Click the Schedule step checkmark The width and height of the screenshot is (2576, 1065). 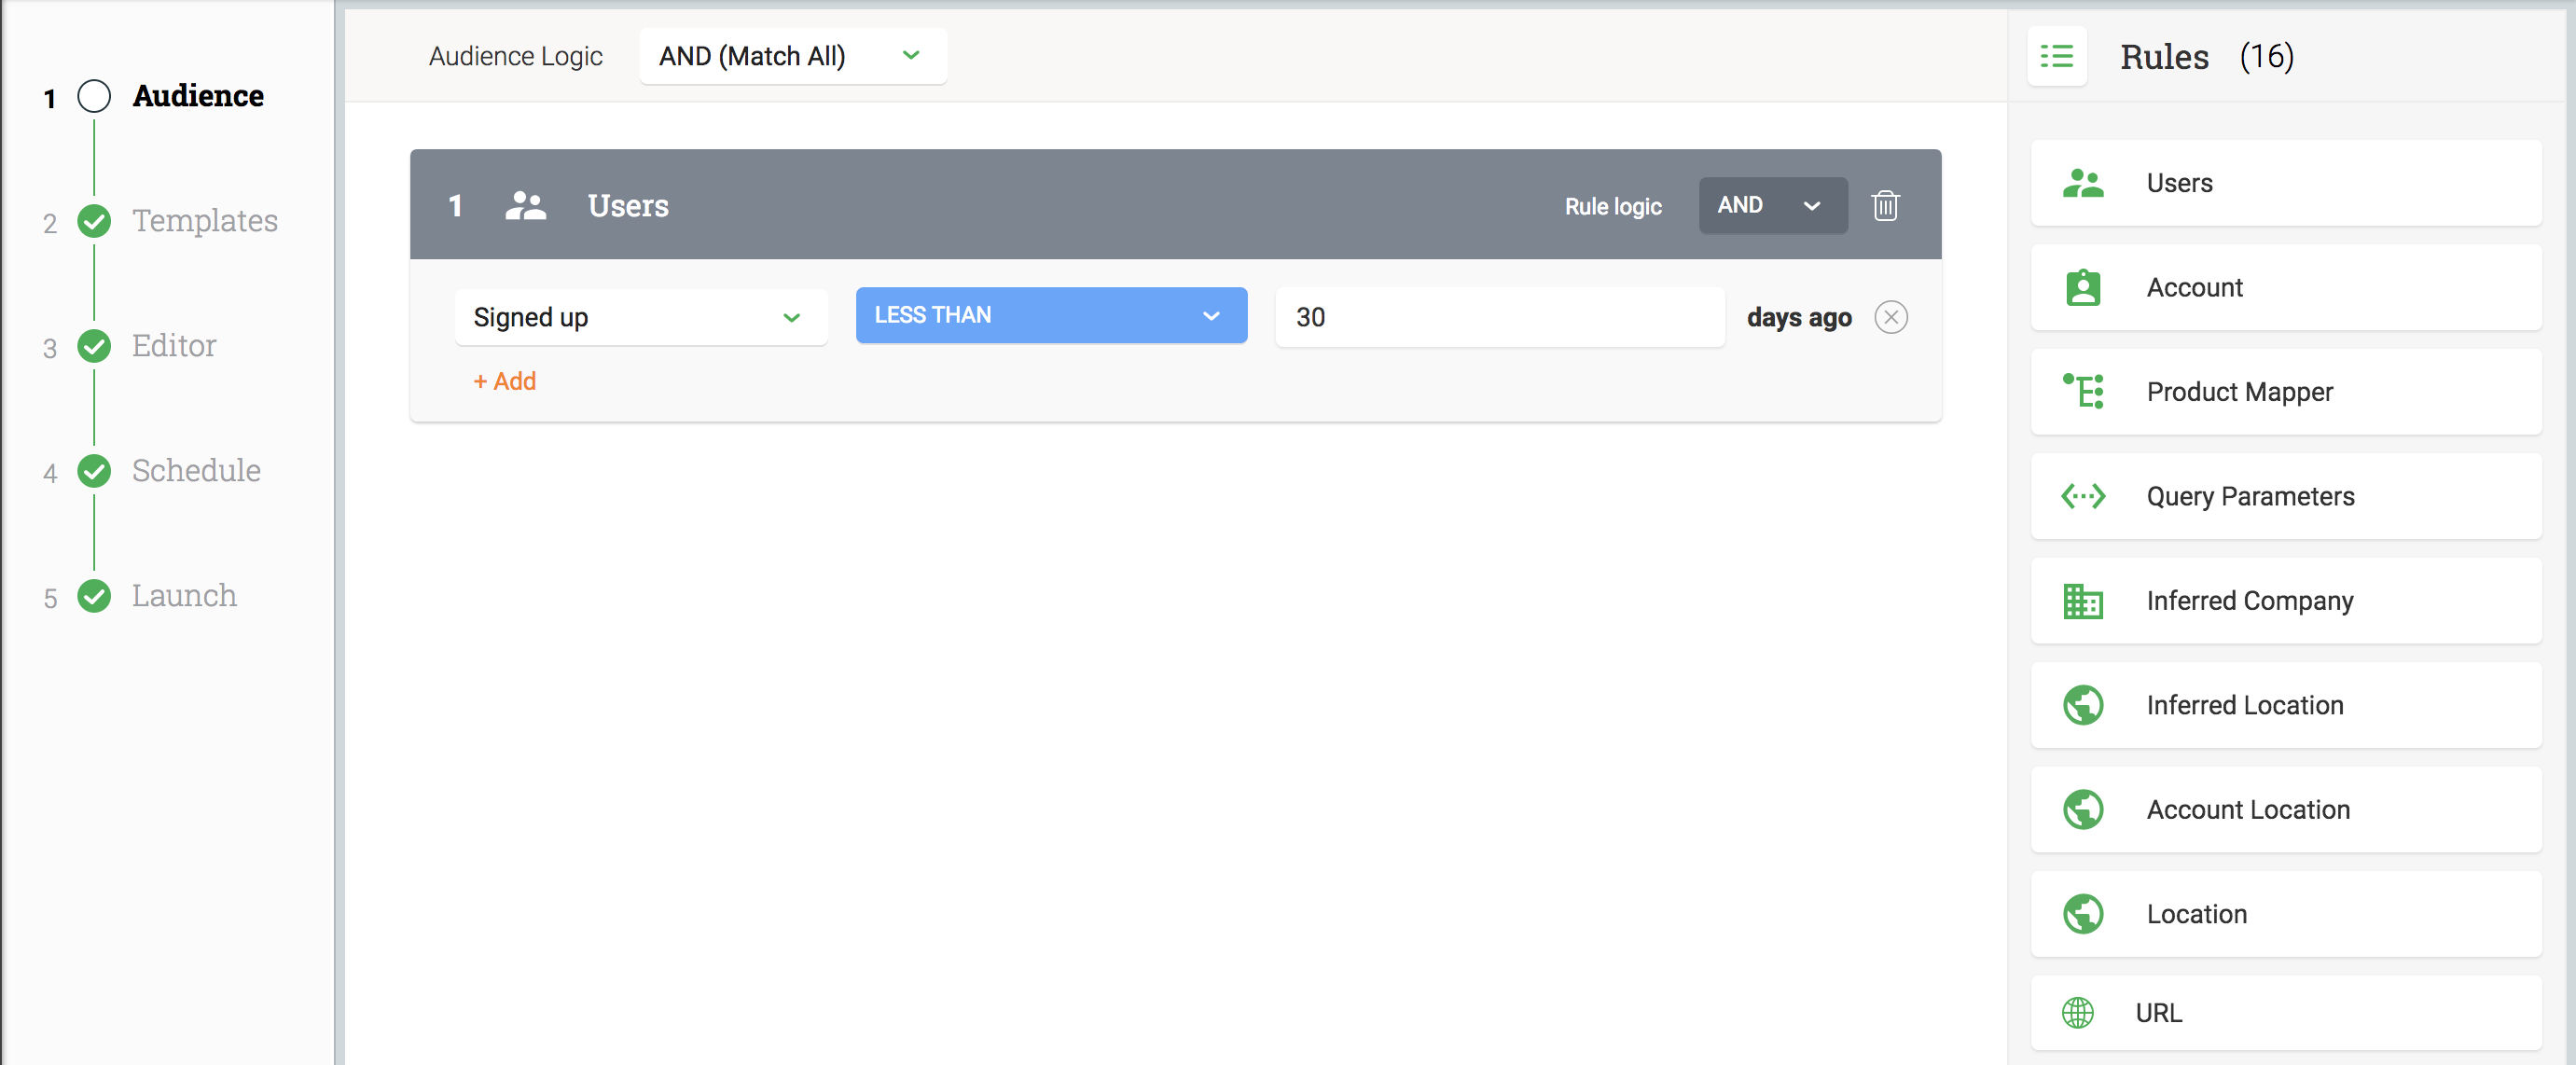coord(94,470)
